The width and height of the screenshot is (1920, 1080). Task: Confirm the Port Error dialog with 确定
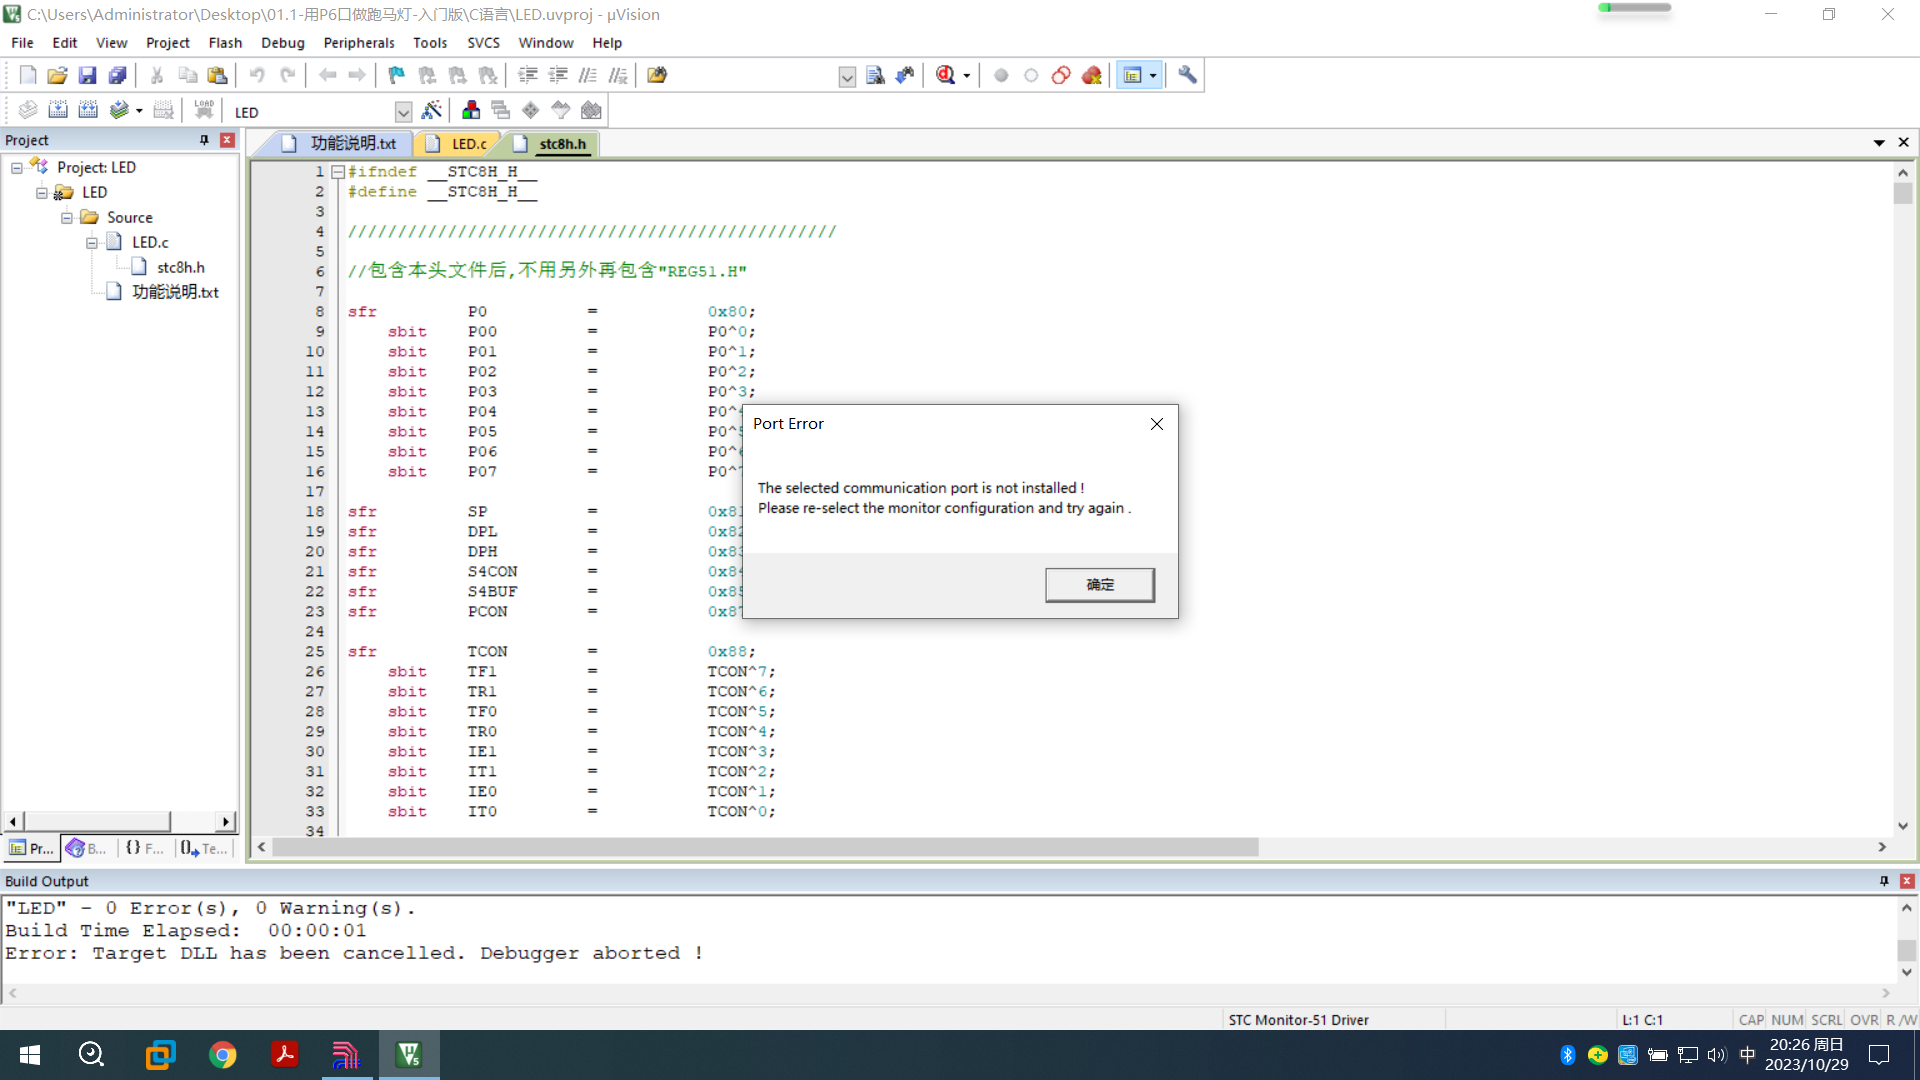[1100, 585]
